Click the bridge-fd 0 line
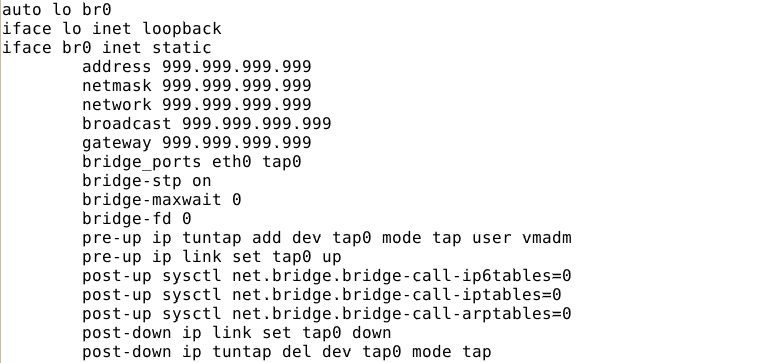This screenshot has height=363, width=783. [137, 219]
